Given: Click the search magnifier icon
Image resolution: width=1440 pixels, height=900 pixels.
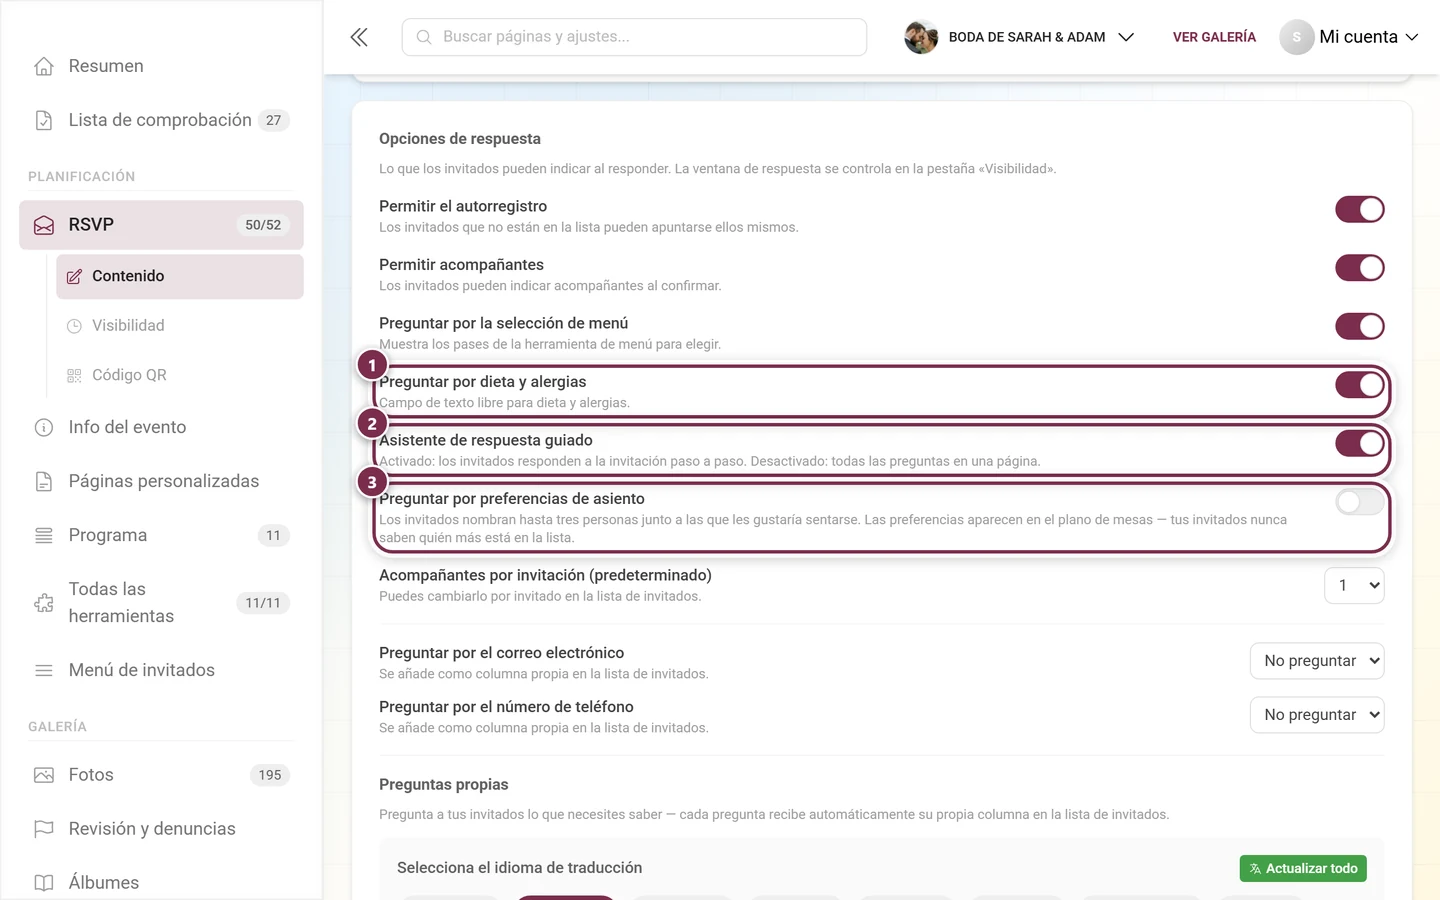Looking at the screenshot, I should click(x=424, y=37).
